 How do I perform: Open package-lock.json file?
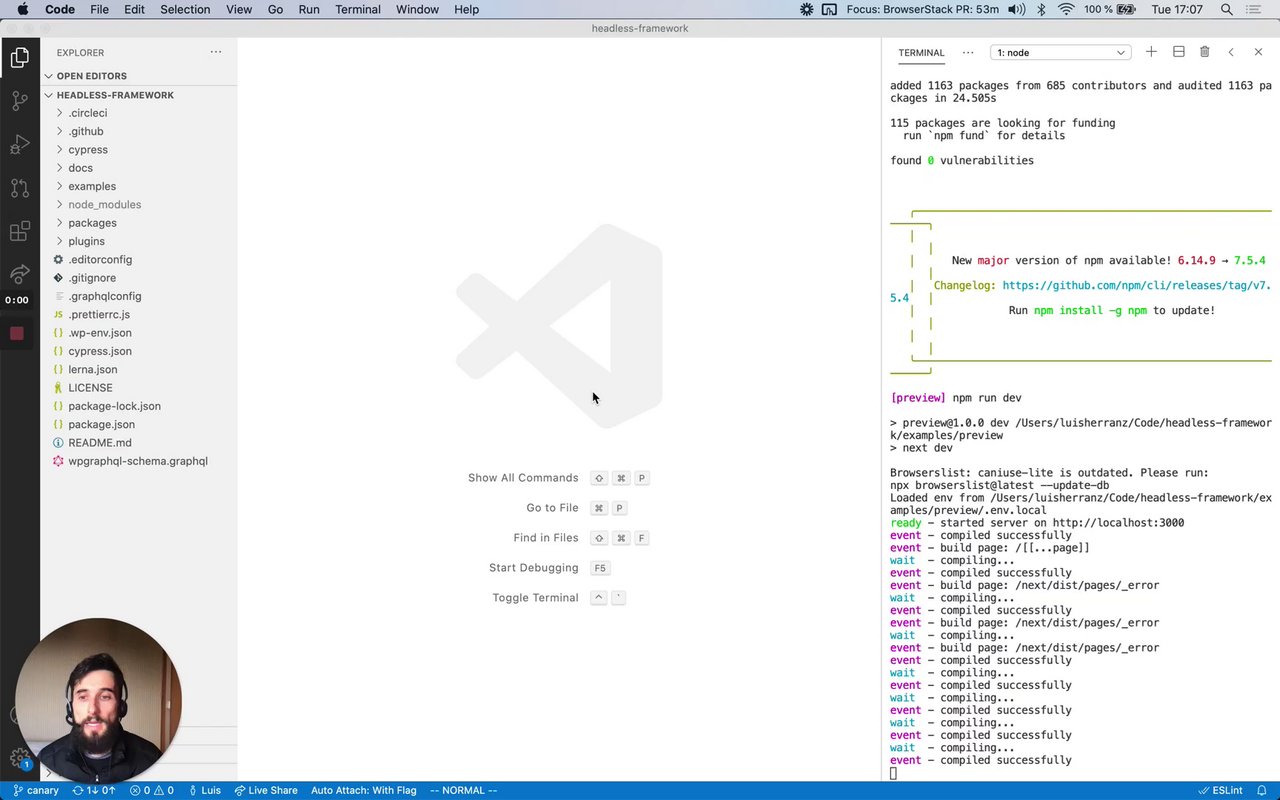click(x=138, y=406)
